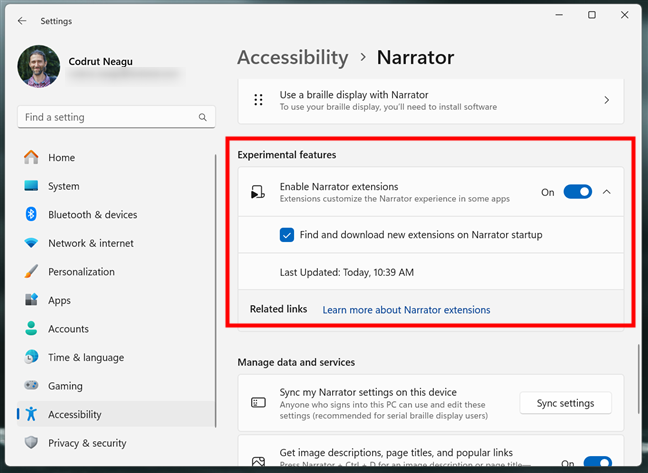Open Use a braille display with Narrator
The height and width of the screenshot is (473, 648).
coord(431,100)
